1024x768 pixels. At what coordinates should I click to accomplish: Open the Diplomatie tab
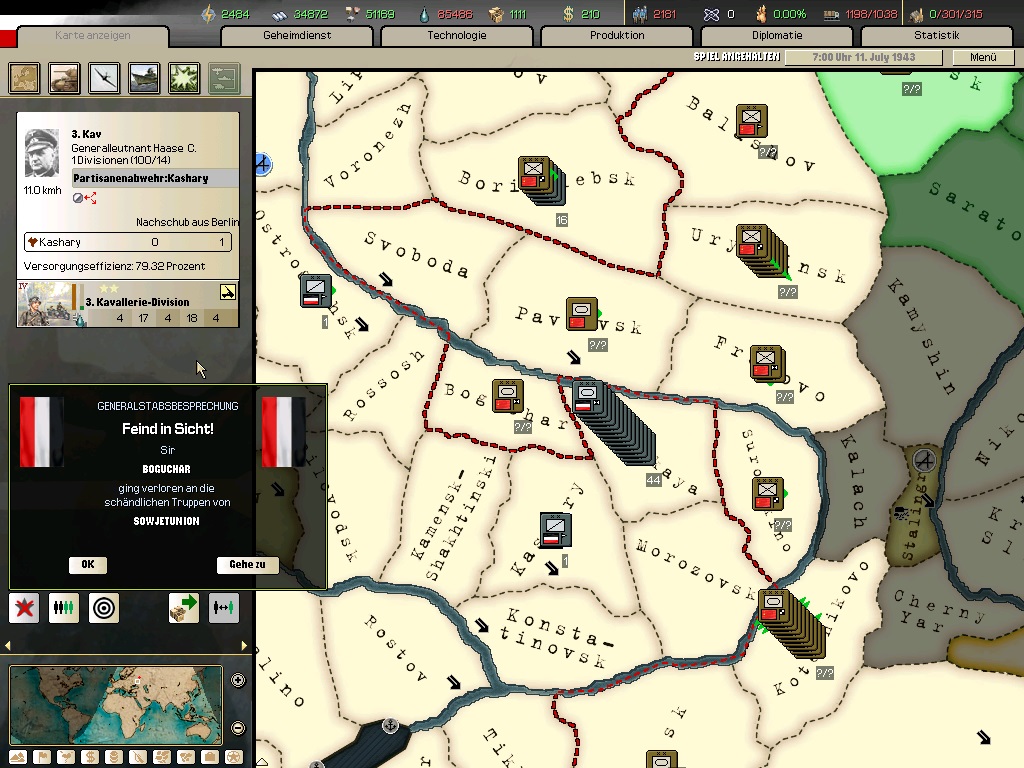pos(777,35)
